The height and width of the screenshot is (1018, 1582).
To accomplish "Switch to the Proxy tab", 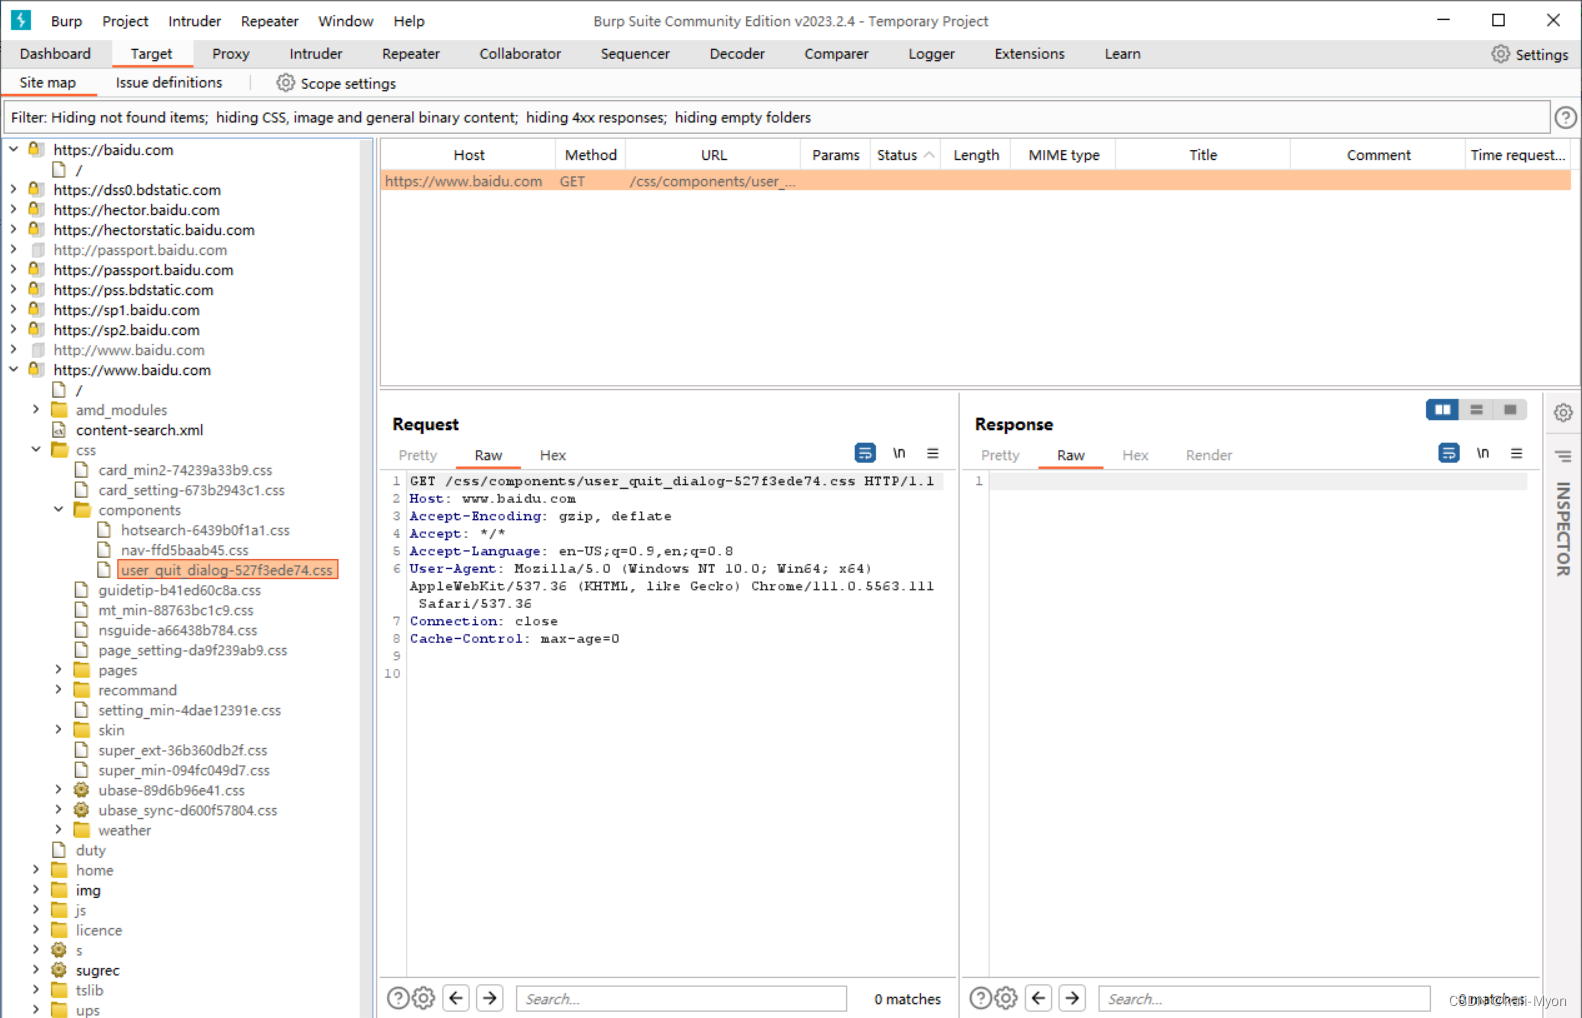I will [231, 54].
